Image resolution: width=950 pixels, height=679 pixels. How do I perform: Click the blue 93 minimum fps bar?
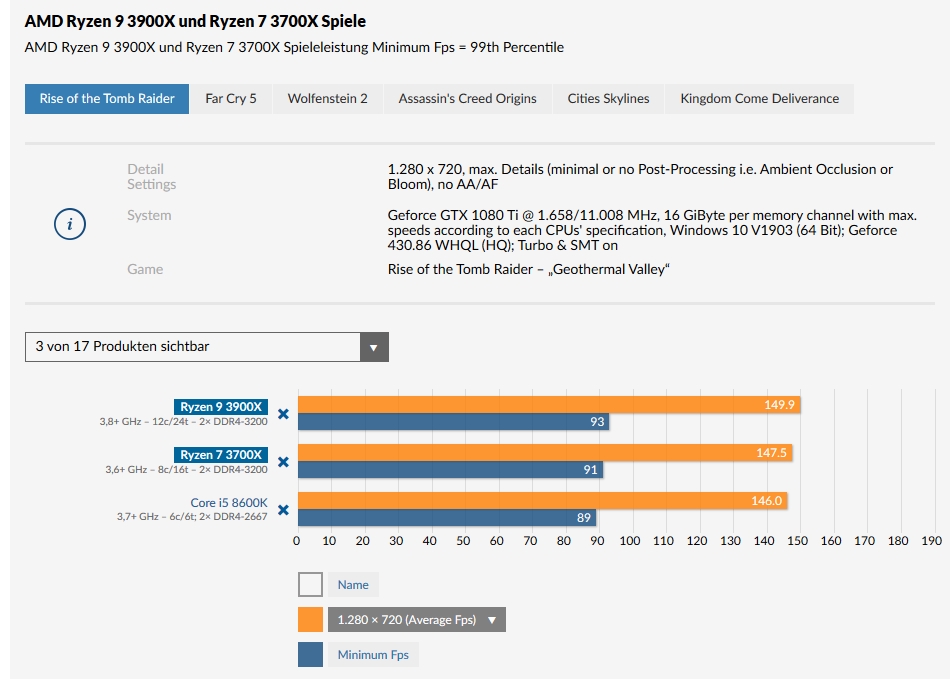click(x=453, y=422)
